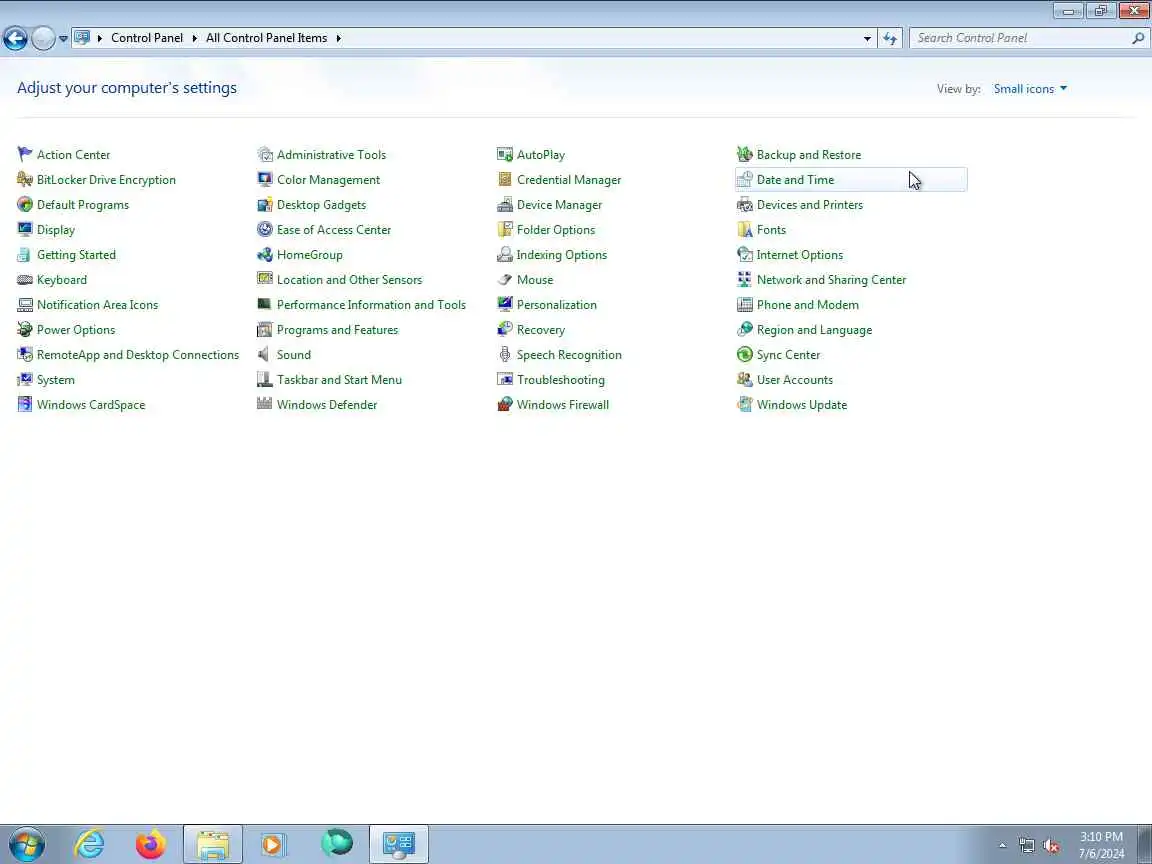Image resolution: width=1152 pixels, height=864 pixels.
Task: Open the Windows Start button
Action: pos(27,844)
